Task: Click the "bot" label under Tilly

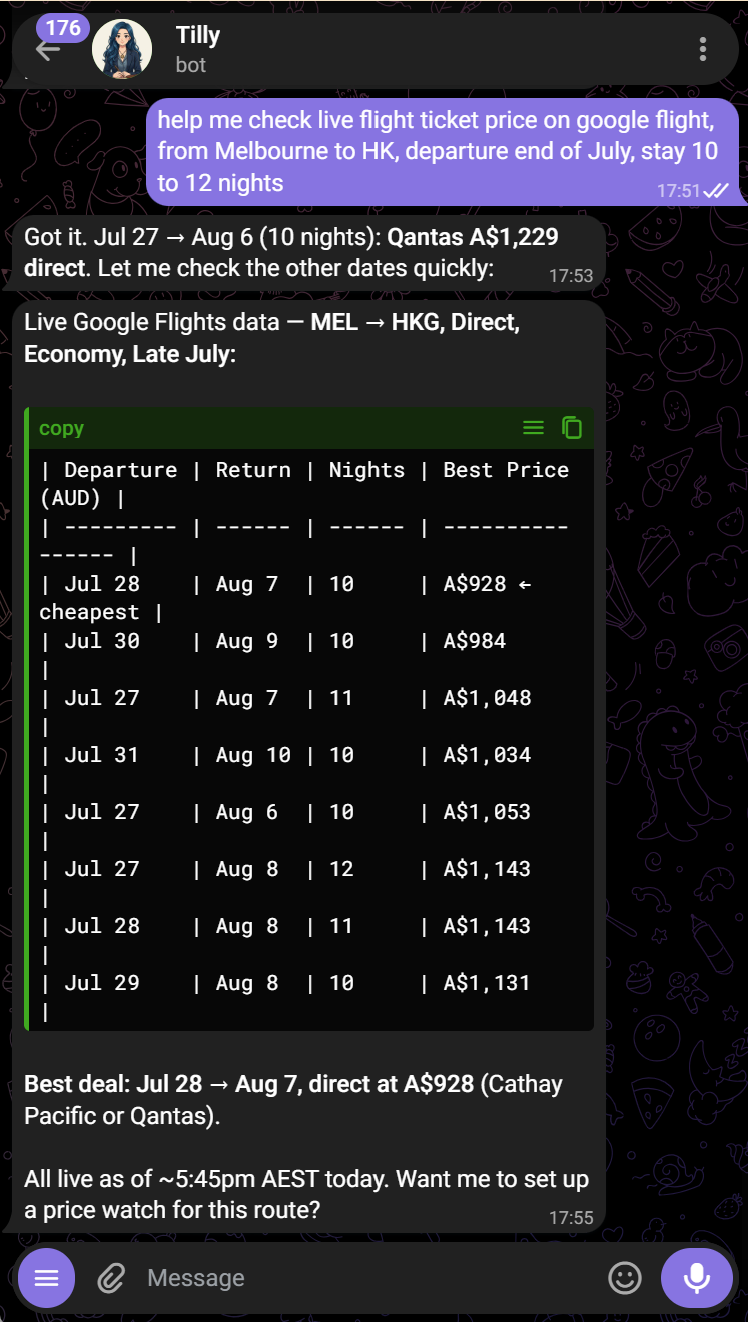Action: (x=190, y=65)
